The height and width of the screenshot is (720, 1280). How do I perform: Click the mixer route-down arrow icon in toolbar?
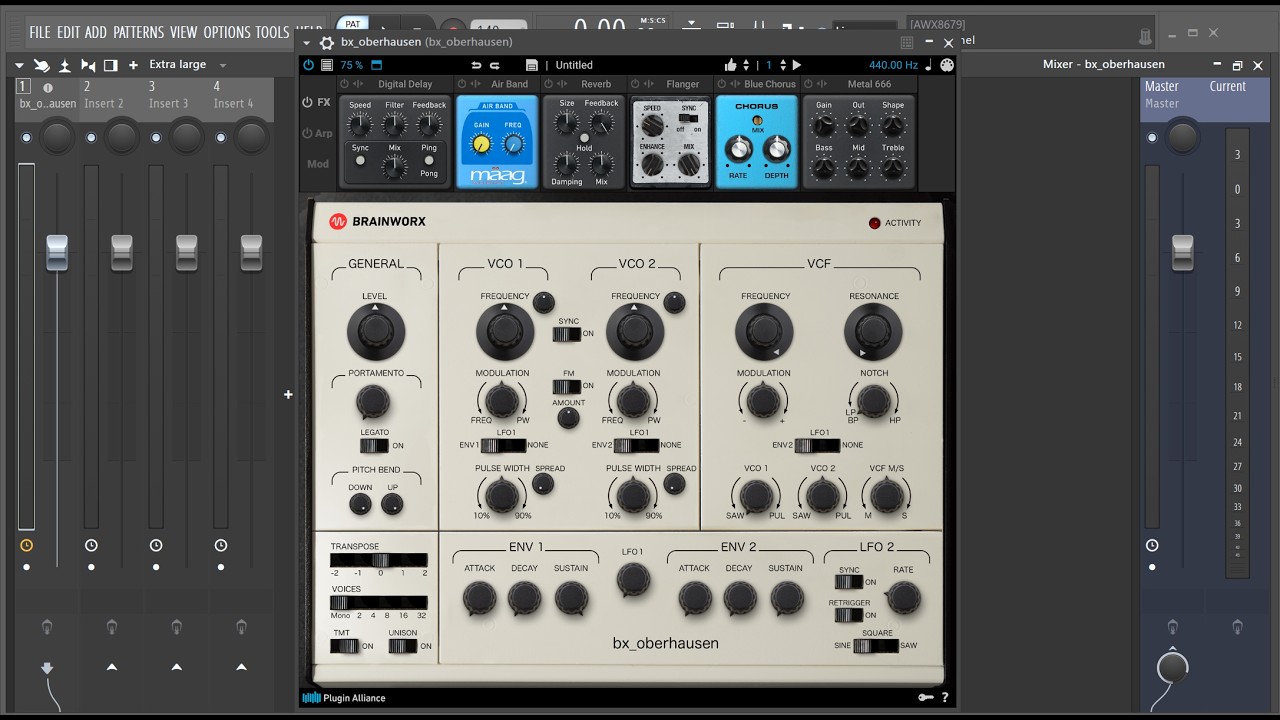pos(65,65)
